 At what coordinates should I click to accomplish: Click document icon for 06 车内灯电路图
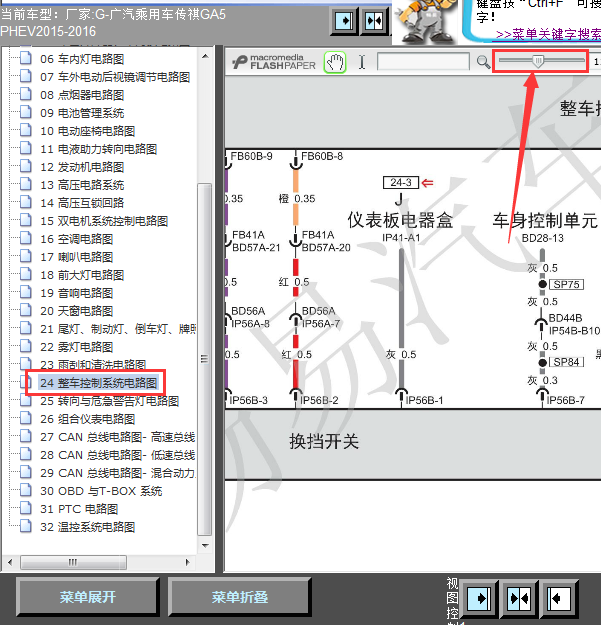click(x=26, y=58)
